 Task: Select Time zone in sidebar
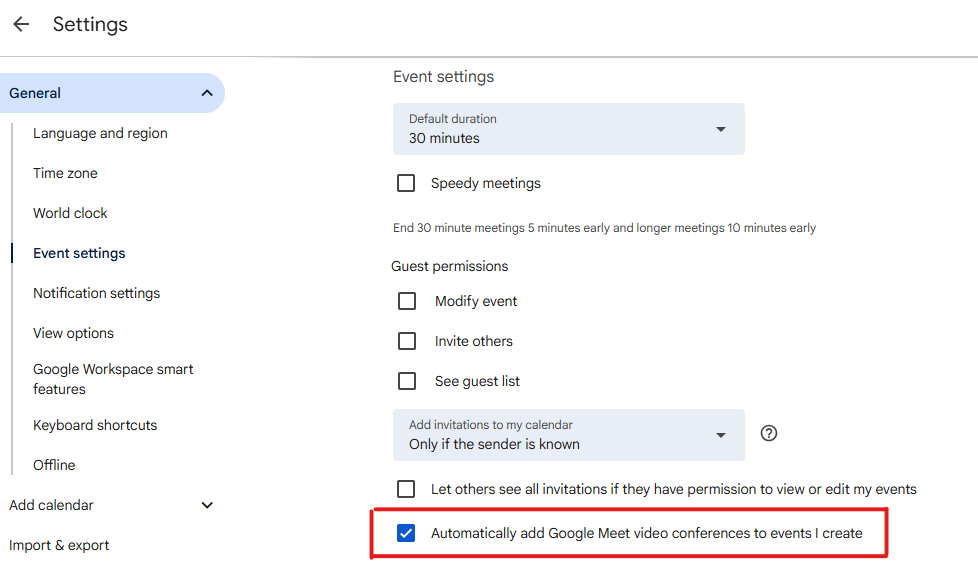click(x=65, y=173)
